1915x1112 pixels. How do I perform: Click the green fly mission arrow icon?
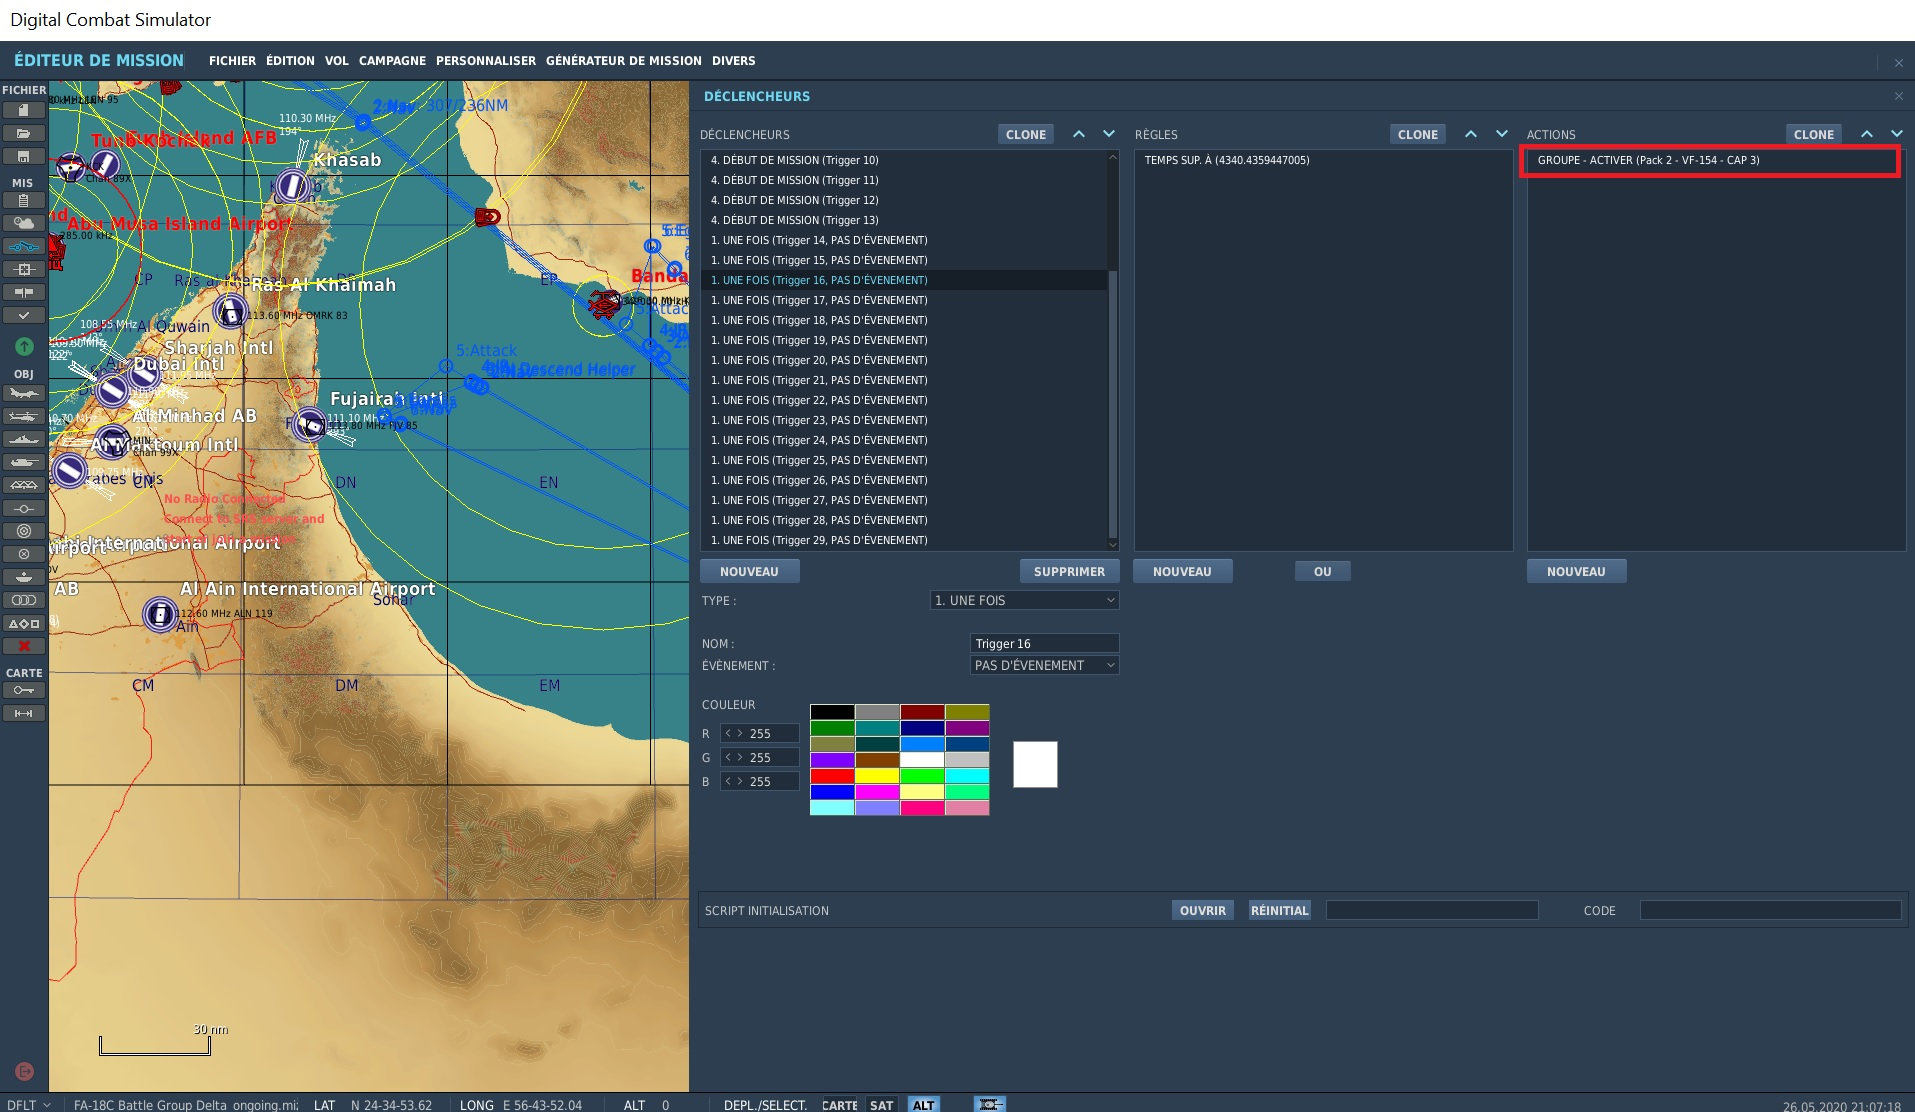pos(24,347)
